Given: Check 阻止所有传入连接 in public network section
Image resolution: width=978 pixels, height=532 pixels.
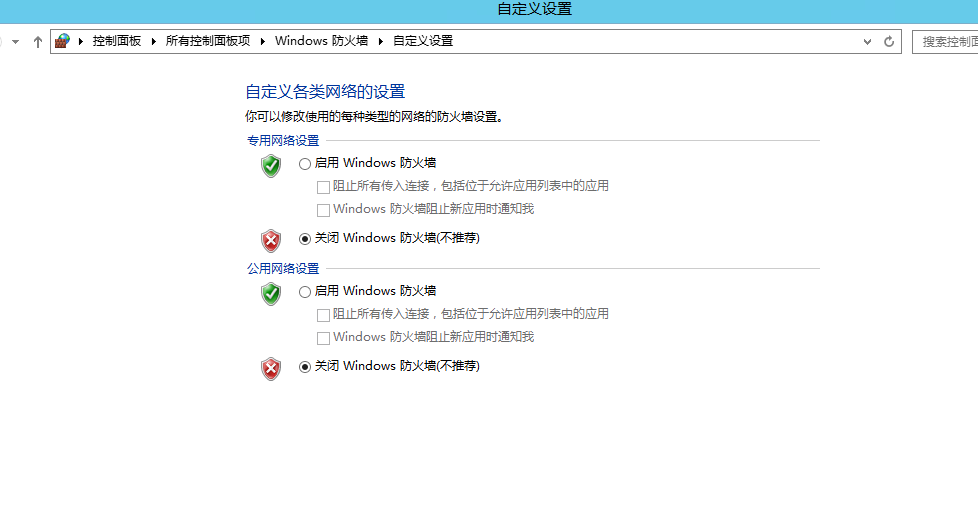Looking at the screenshot, I should tap(323, 315).
